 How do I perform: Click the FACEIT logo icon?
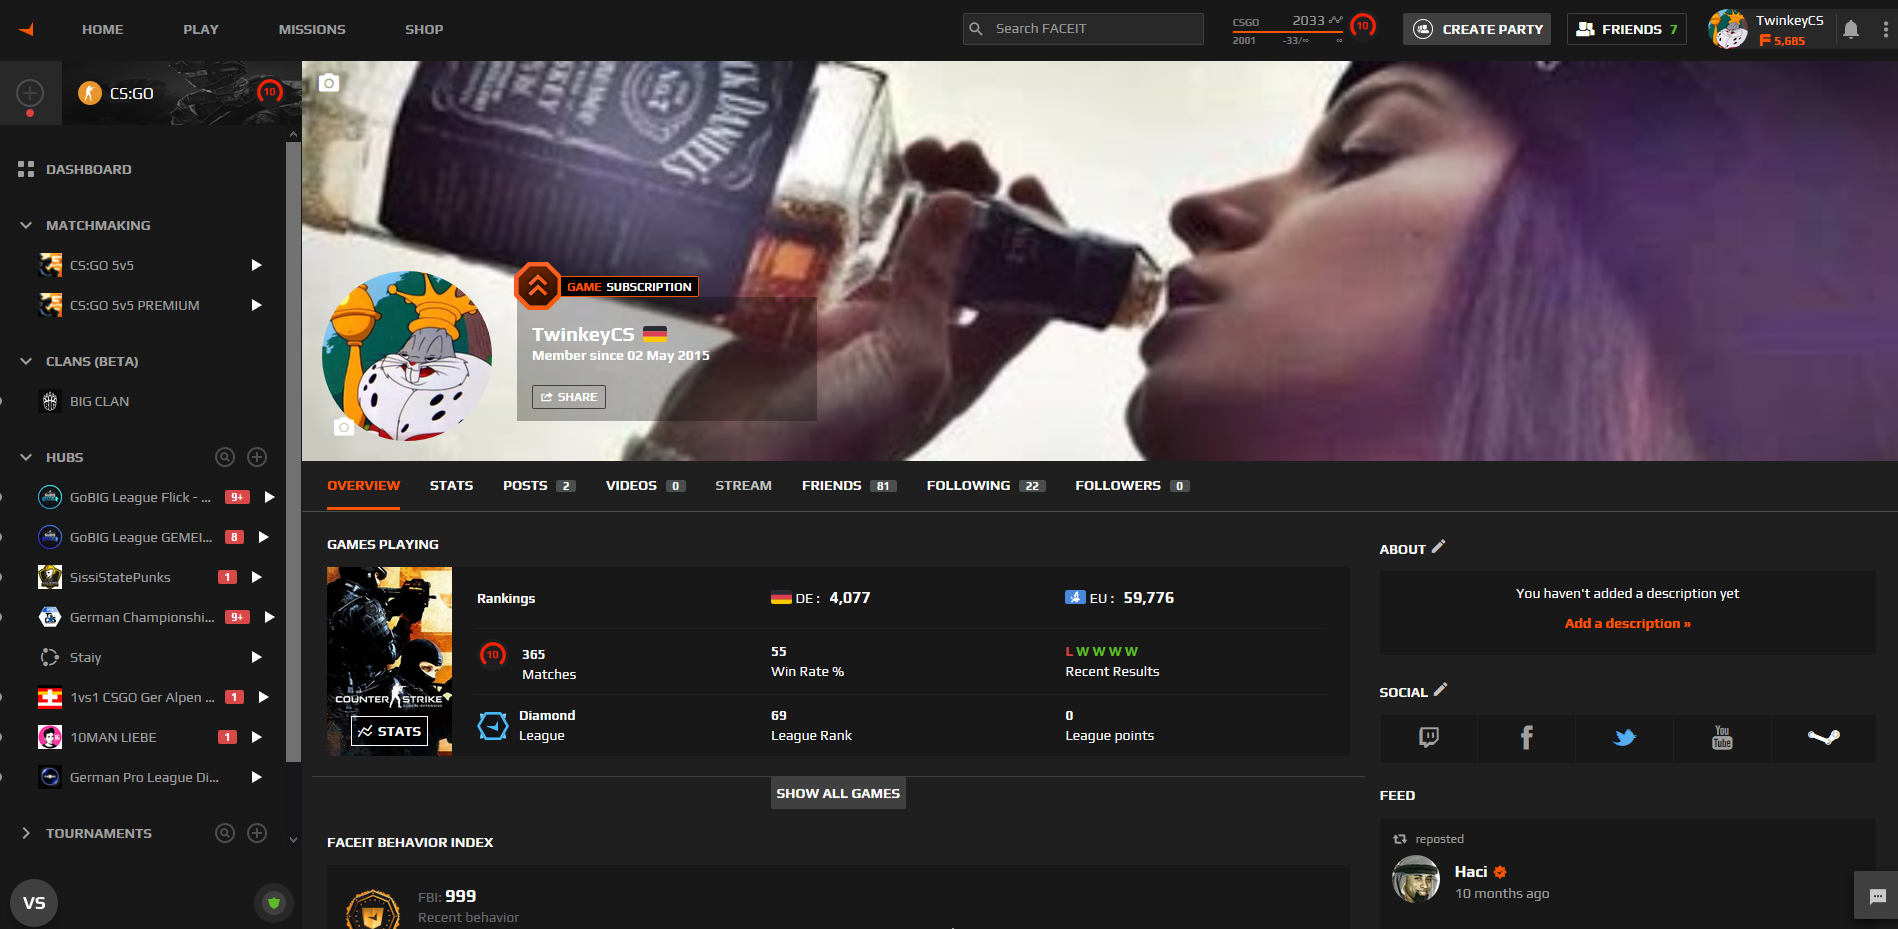26,29
